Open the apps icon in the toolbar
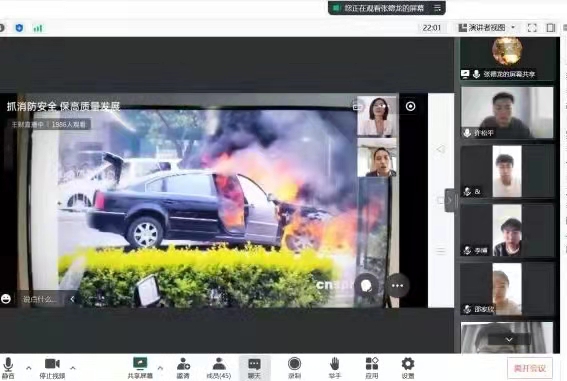Viewport: 567px width, 381px height. [x=372, y=367]
